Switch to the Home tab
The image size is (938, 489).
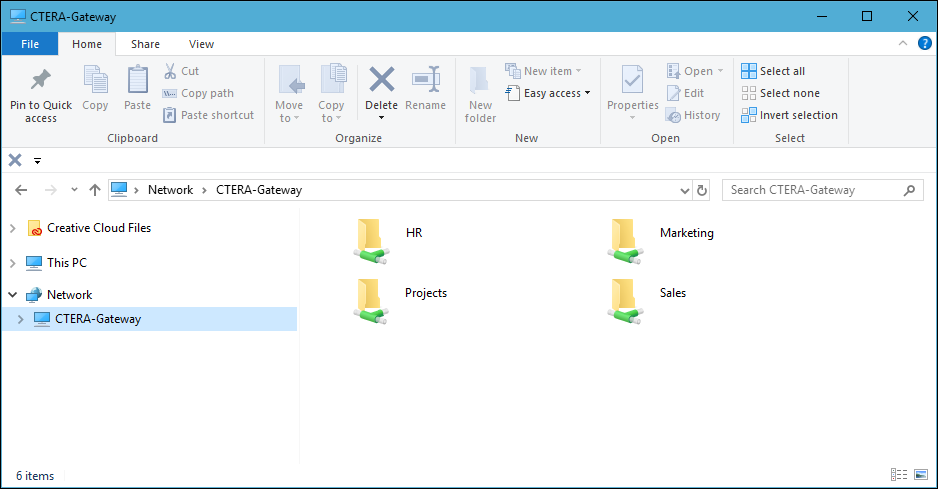pyautogui.click(x=87, y=44)
